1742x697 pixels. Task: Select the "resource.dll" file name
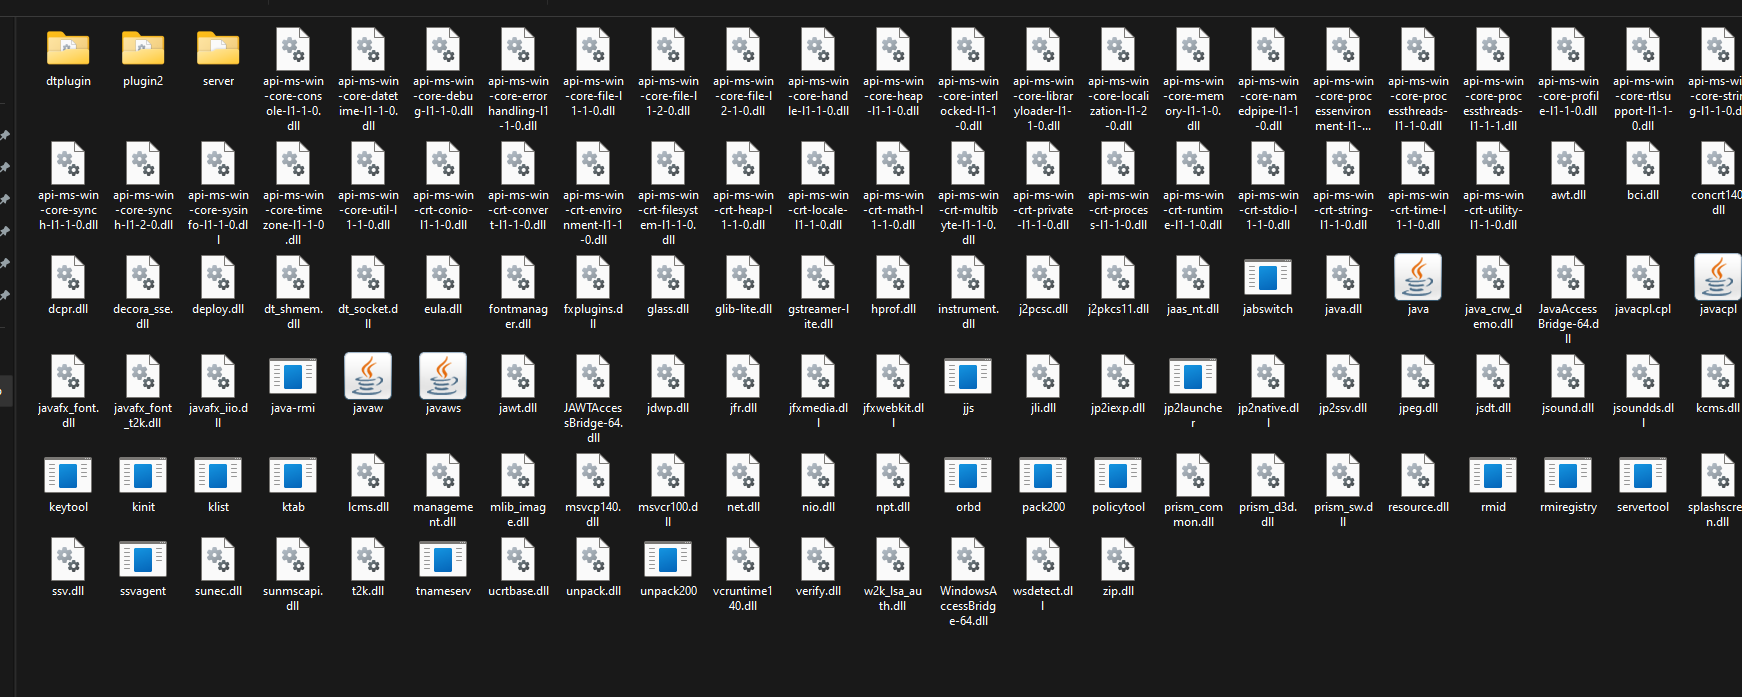[1418, 507]
